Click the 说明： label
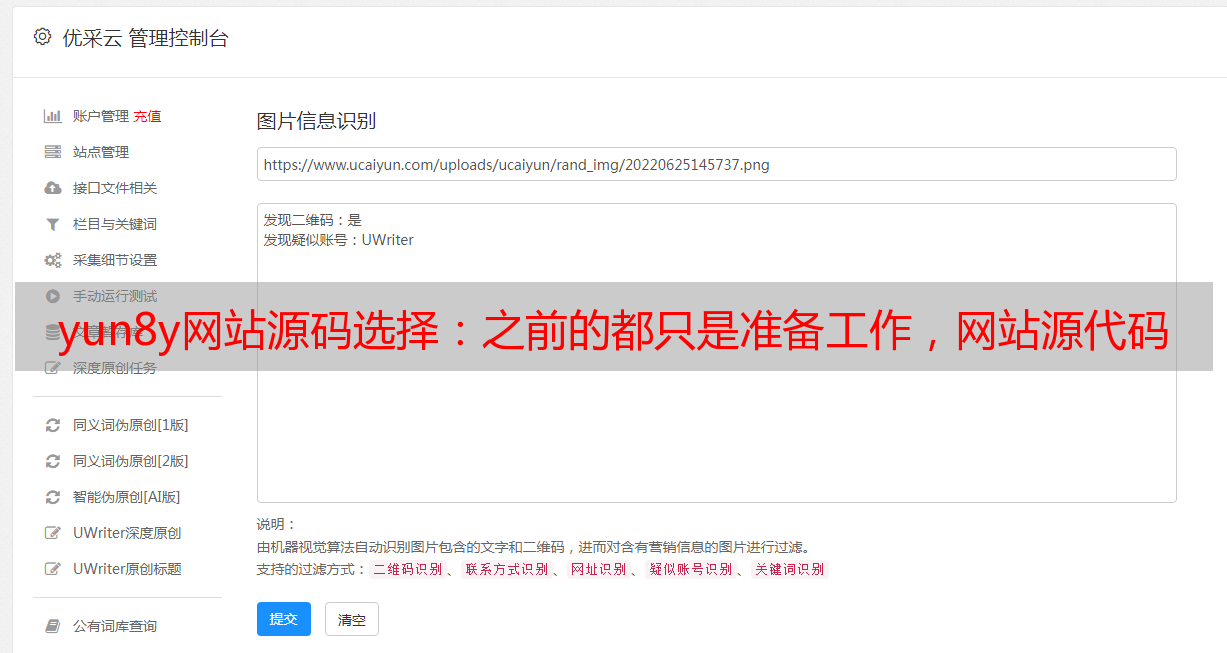This screenshot has height=653, width=1227. coord(277,524)
